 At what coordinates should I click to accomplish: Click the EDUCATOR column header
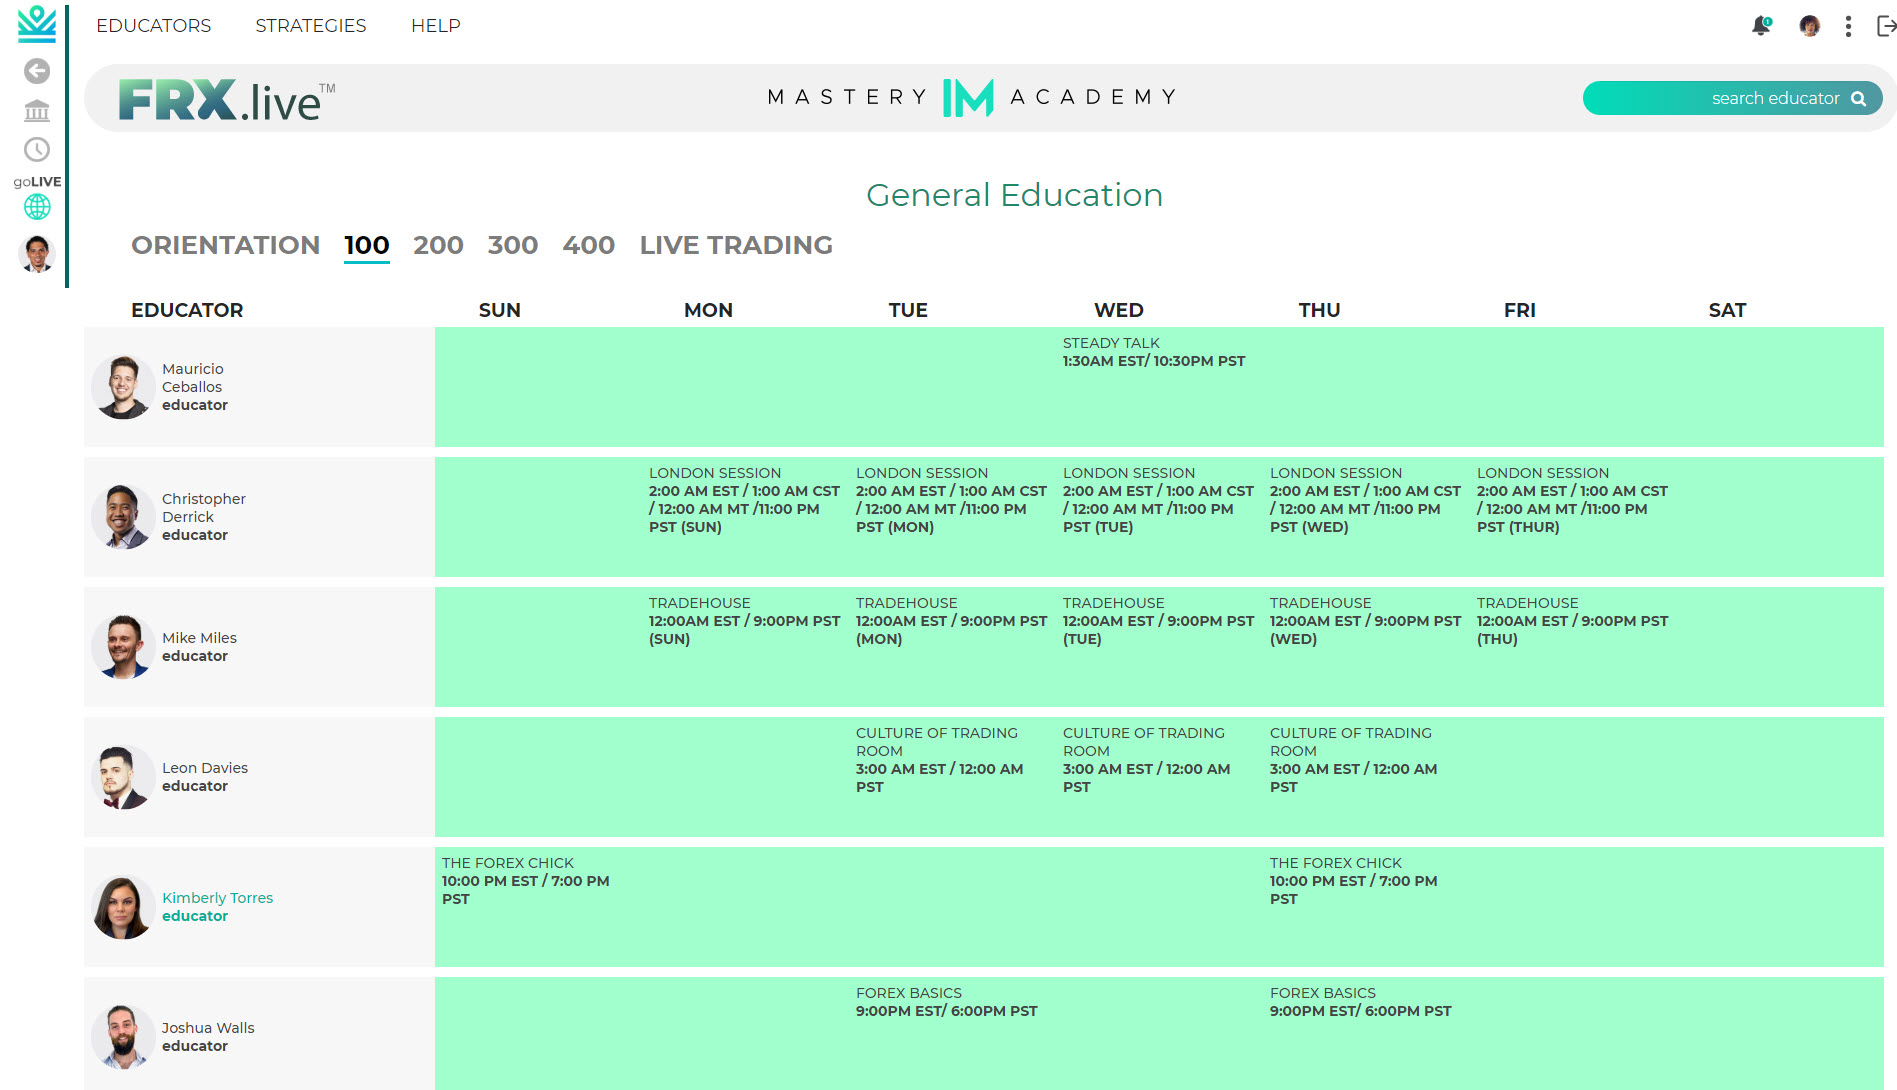(187, 310)
